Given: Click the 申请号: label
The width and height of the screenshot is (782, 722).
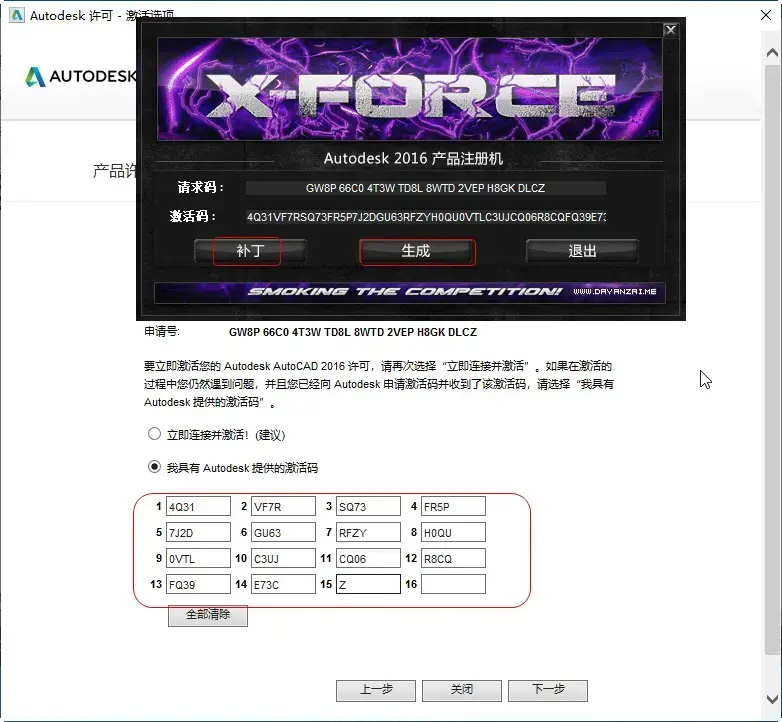Looking at the screenshot, I should (x=162, y=332).
